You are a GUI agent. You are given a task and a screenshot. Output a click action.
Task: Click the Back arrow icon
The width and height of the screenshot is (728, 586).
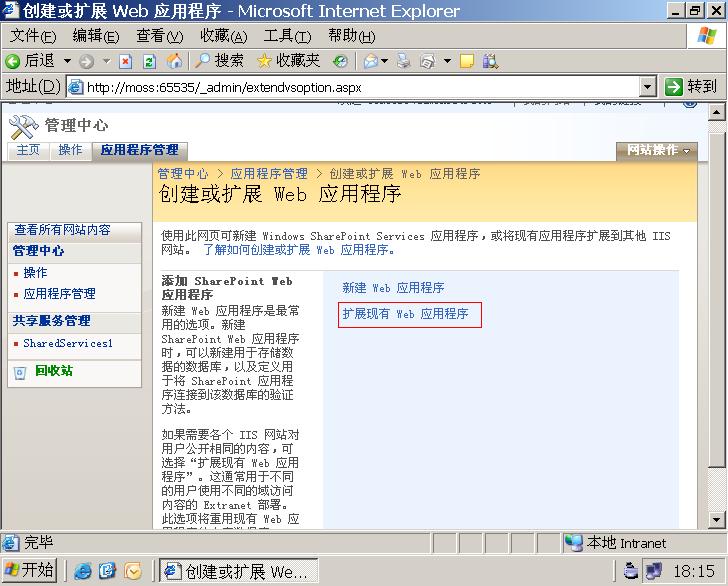point(13,61)
